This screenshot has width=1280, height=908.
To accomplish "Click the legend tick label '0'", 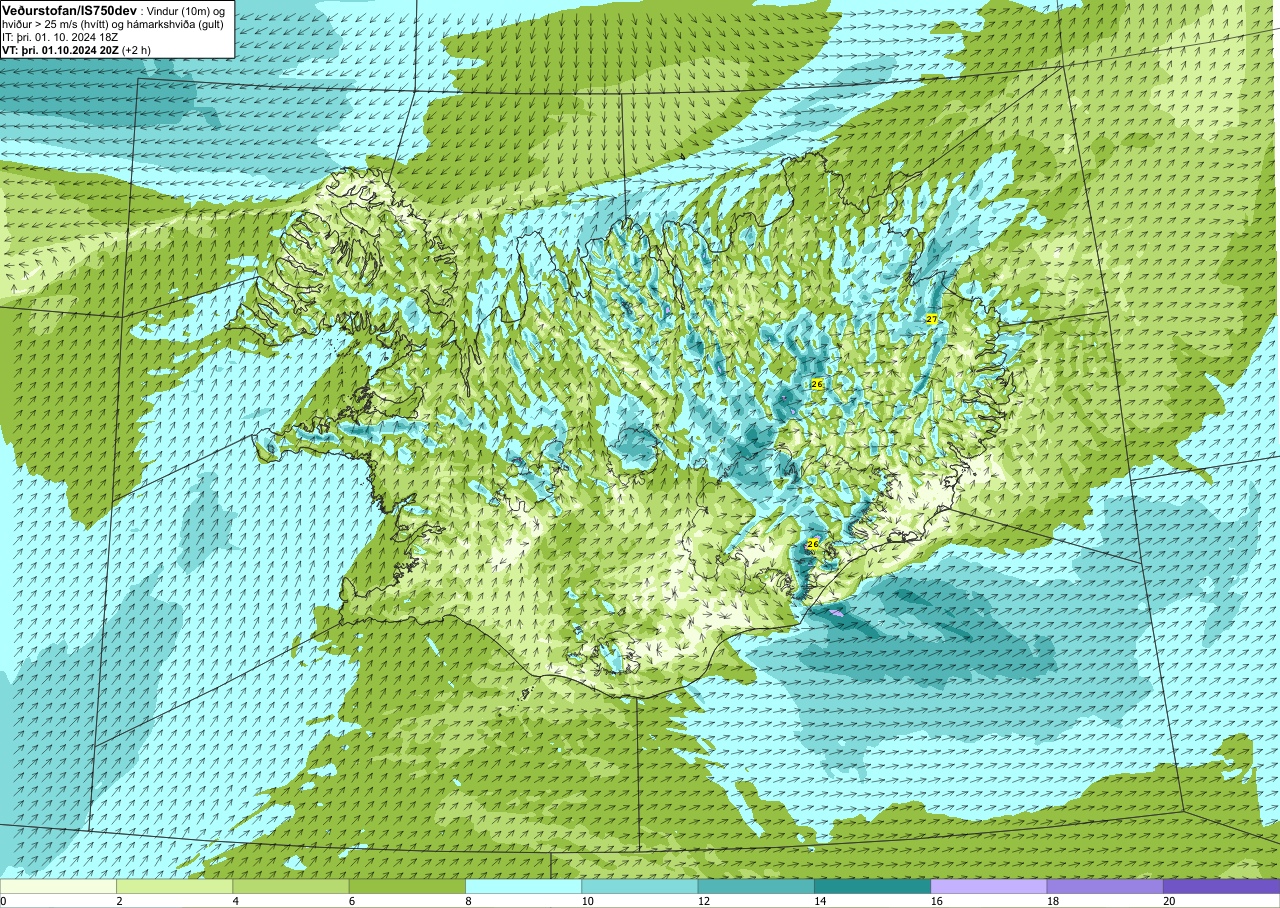I will pos(3,901).
